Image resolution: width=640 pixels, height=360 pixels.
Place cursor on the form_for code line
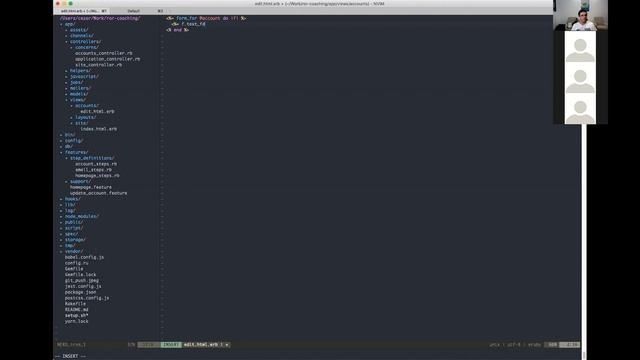(206, 18)
